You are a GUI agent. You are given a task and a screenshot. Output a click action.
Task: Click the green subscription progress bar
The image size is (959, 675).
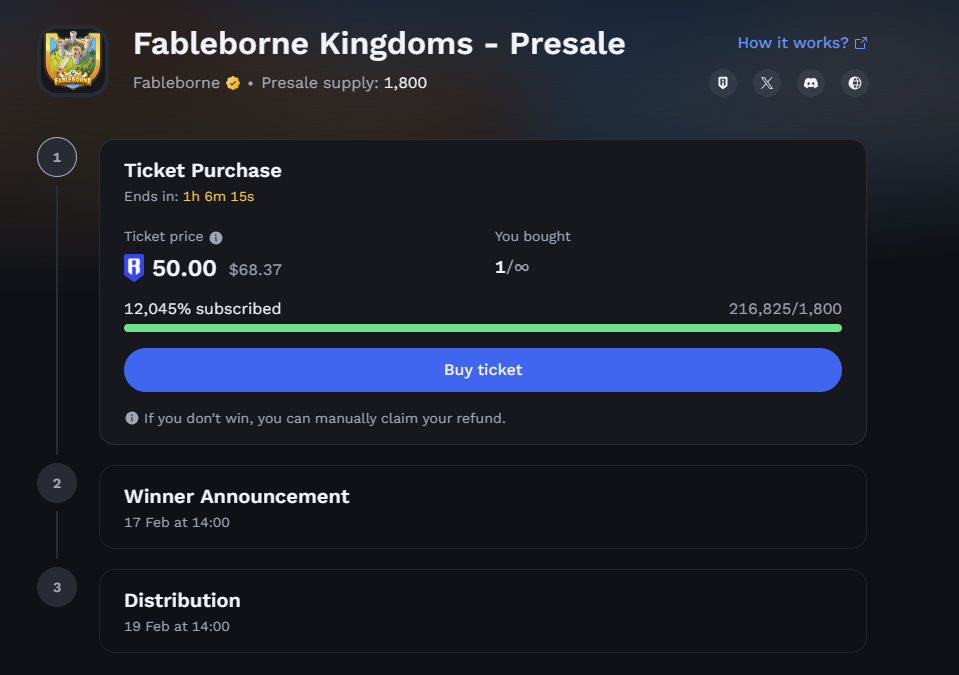(x=482, y=328)
